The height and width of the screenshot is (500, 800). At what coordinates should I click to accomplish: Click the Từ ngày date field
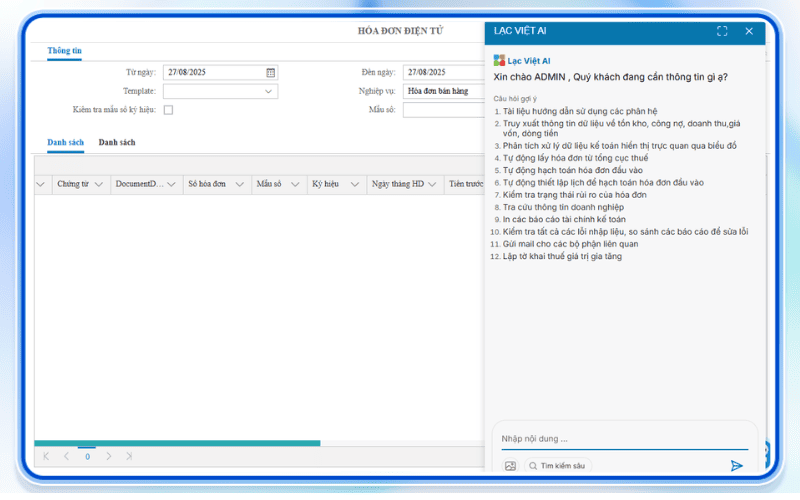(220, 72)
